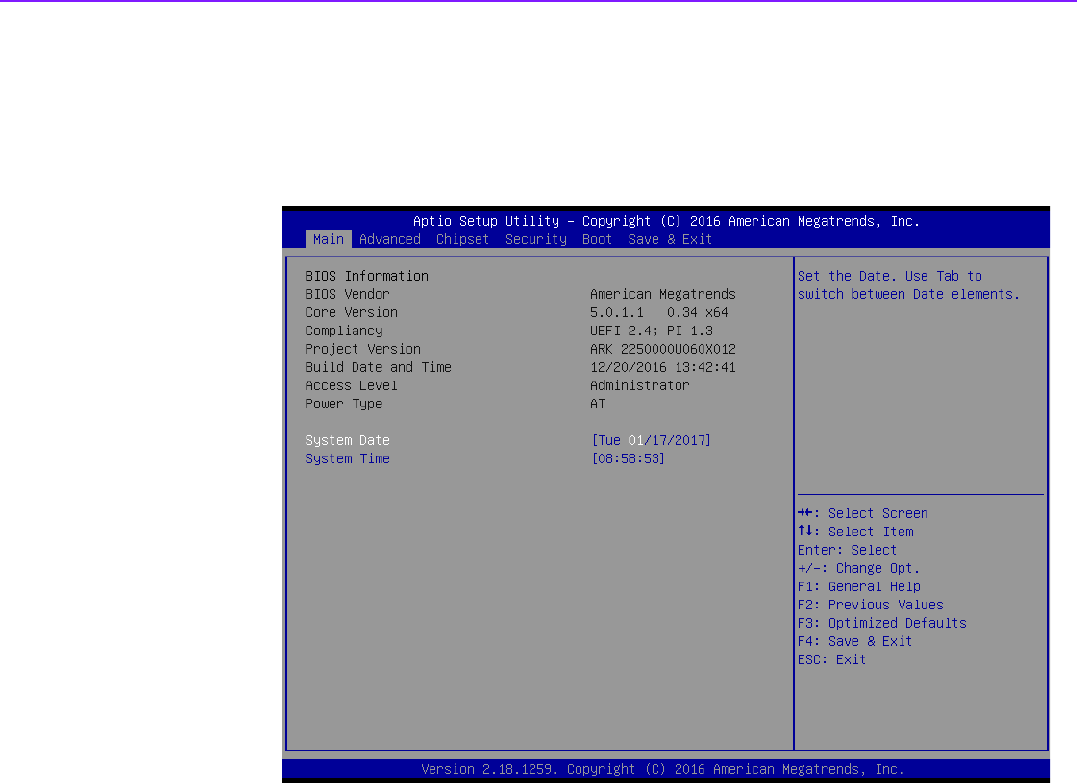Click the Core Version label
The image size is (1077, 783).
352,313
